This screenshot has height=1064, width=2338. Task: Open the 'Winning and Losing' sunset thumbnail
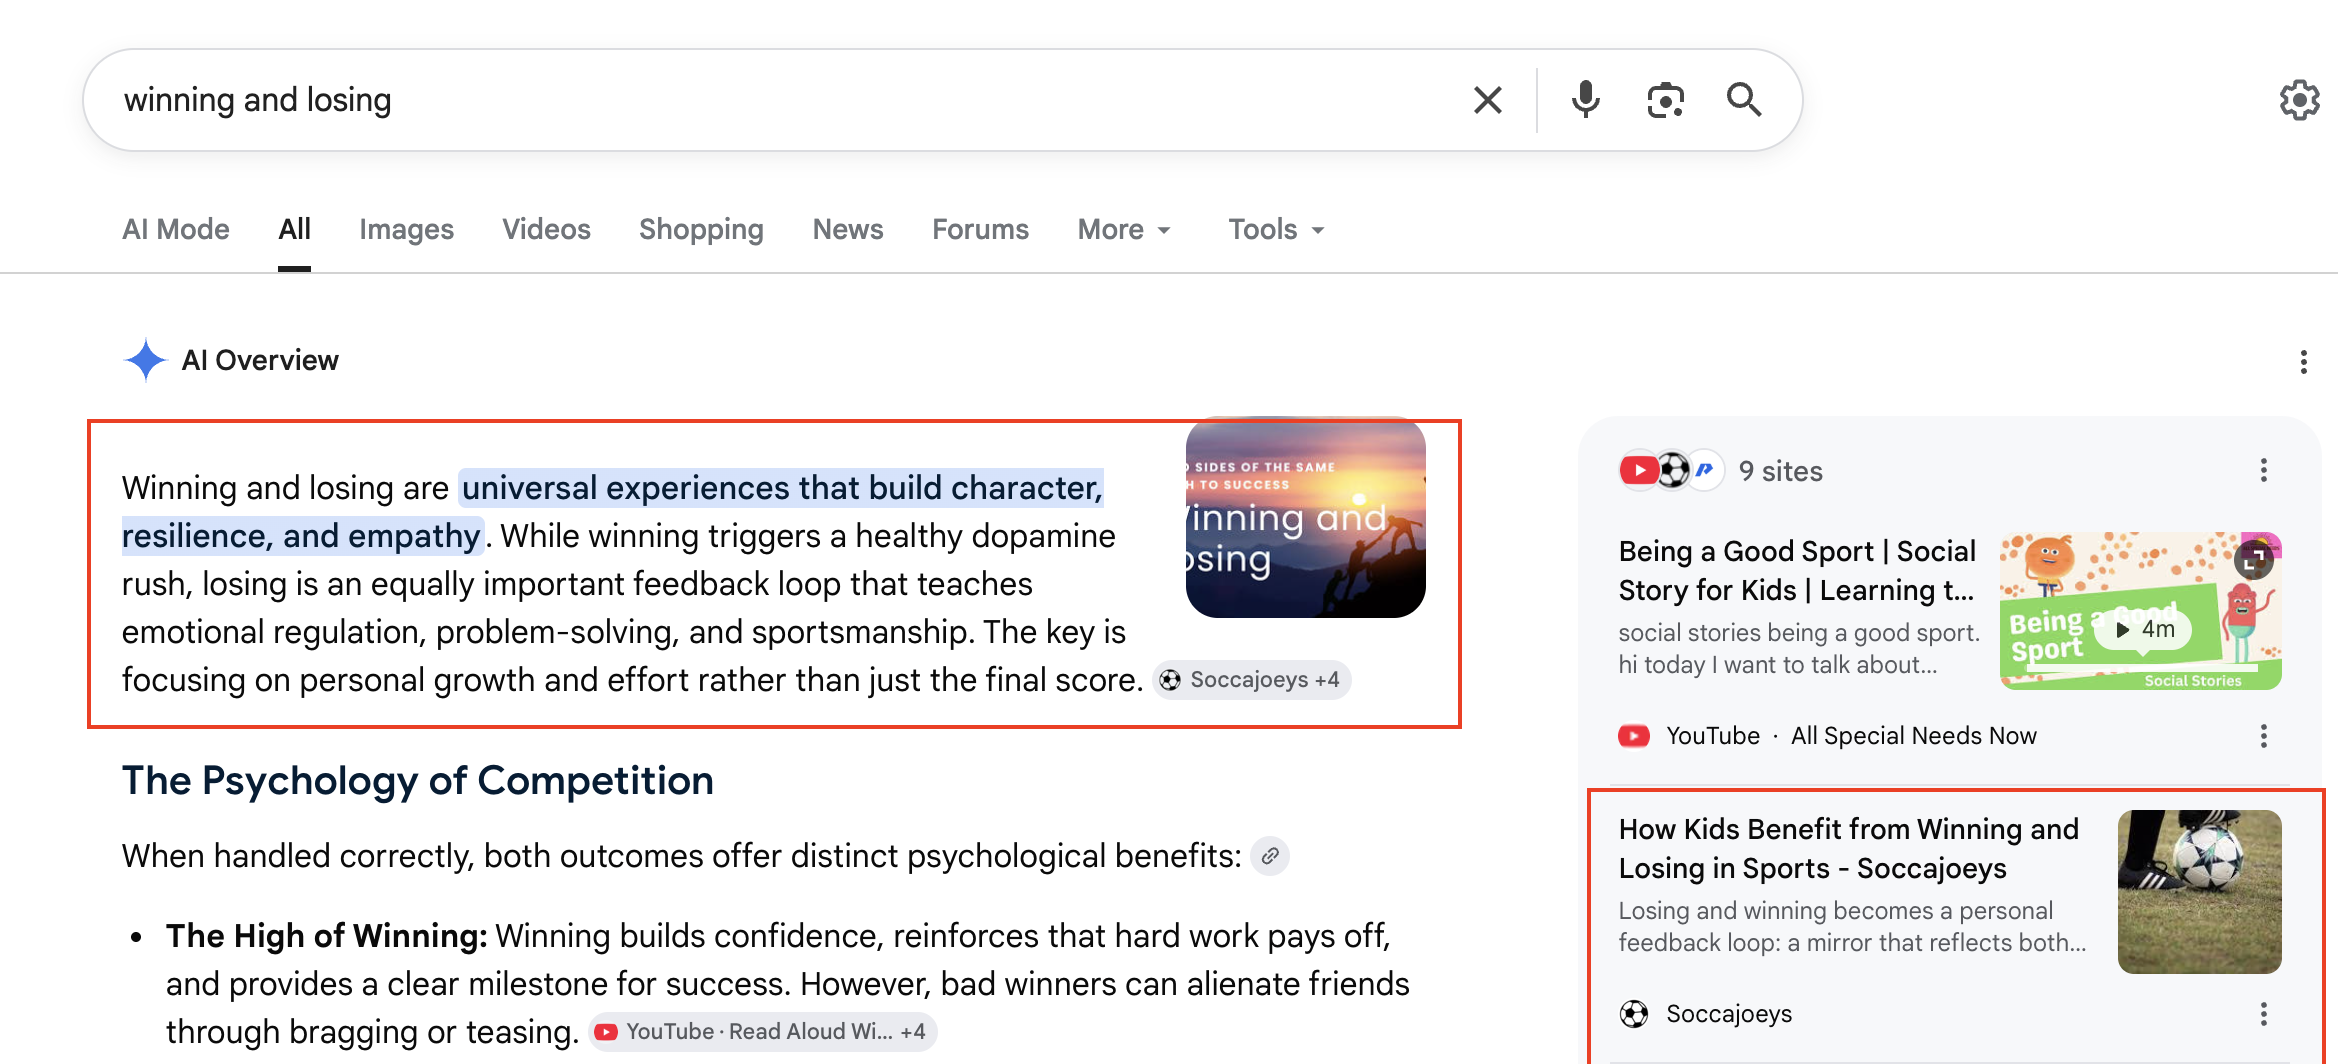[1305, 518]
